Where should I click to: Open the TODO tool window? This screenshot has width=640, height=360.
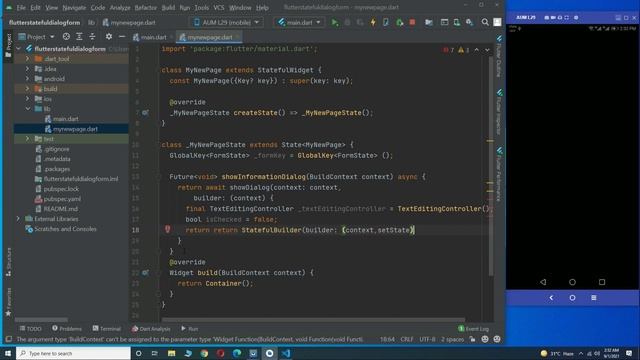coord(30,329)
